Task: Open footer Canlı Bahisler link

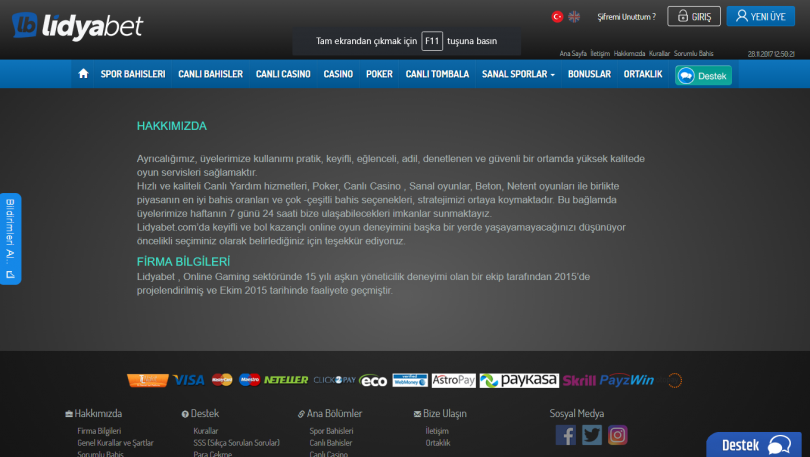Action: (x=331, y=443)
